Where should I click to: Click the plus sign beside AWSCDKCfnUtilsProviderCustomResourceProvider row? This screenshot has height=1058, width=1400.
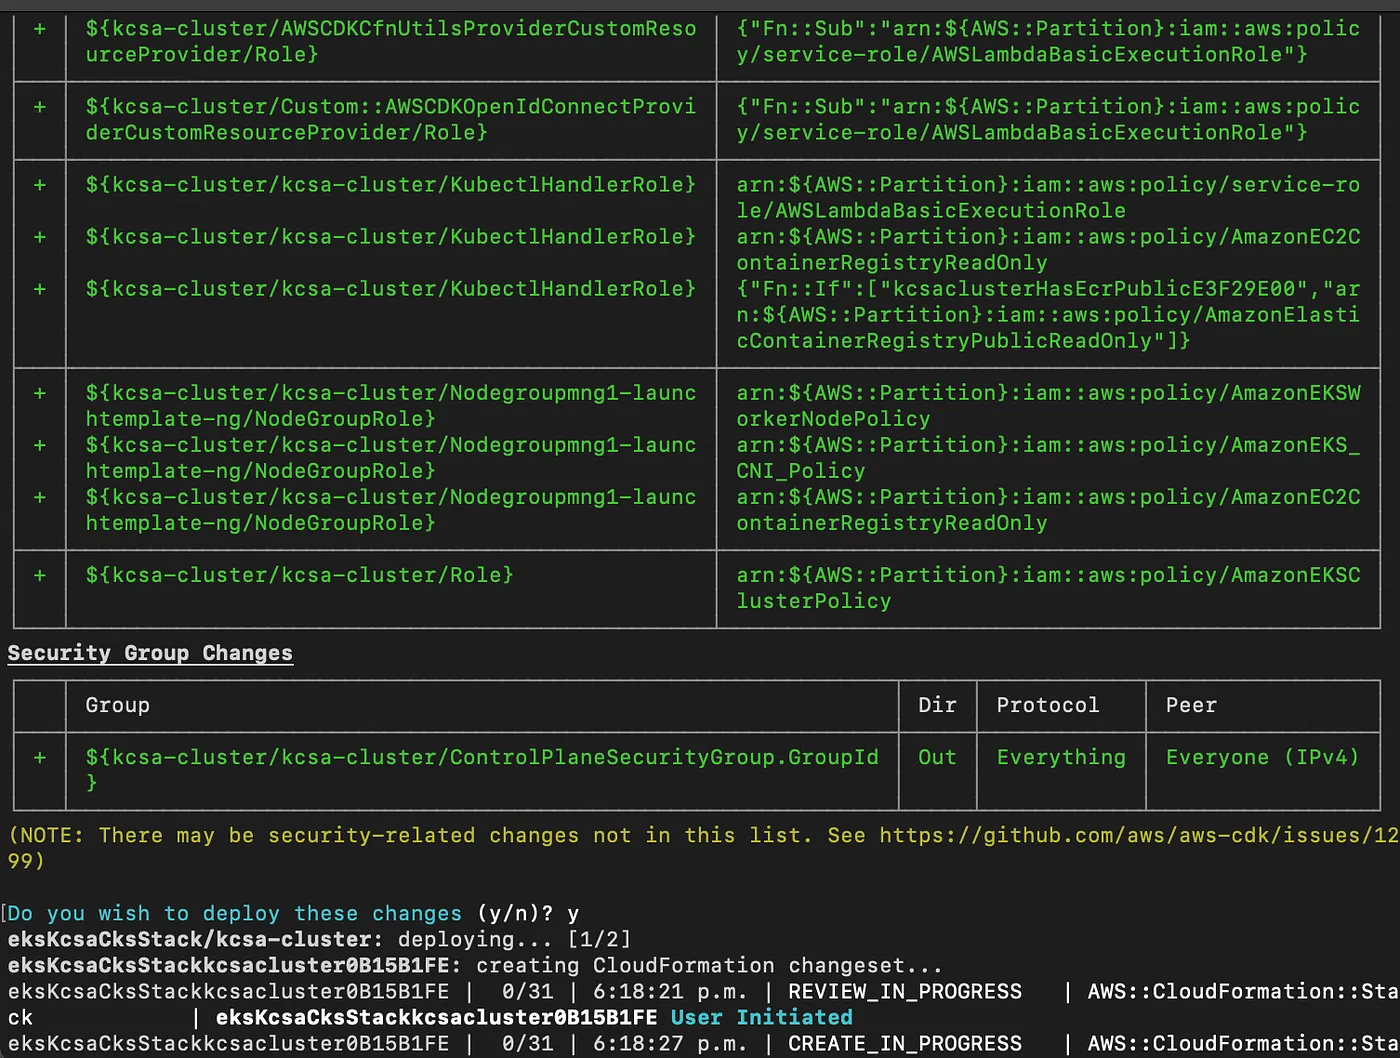pyautogui.click(x=40, y=29)
